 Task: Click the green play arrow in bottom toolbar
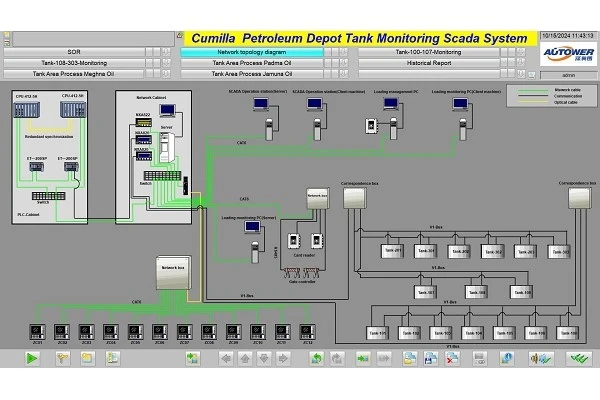coord(32,358)
